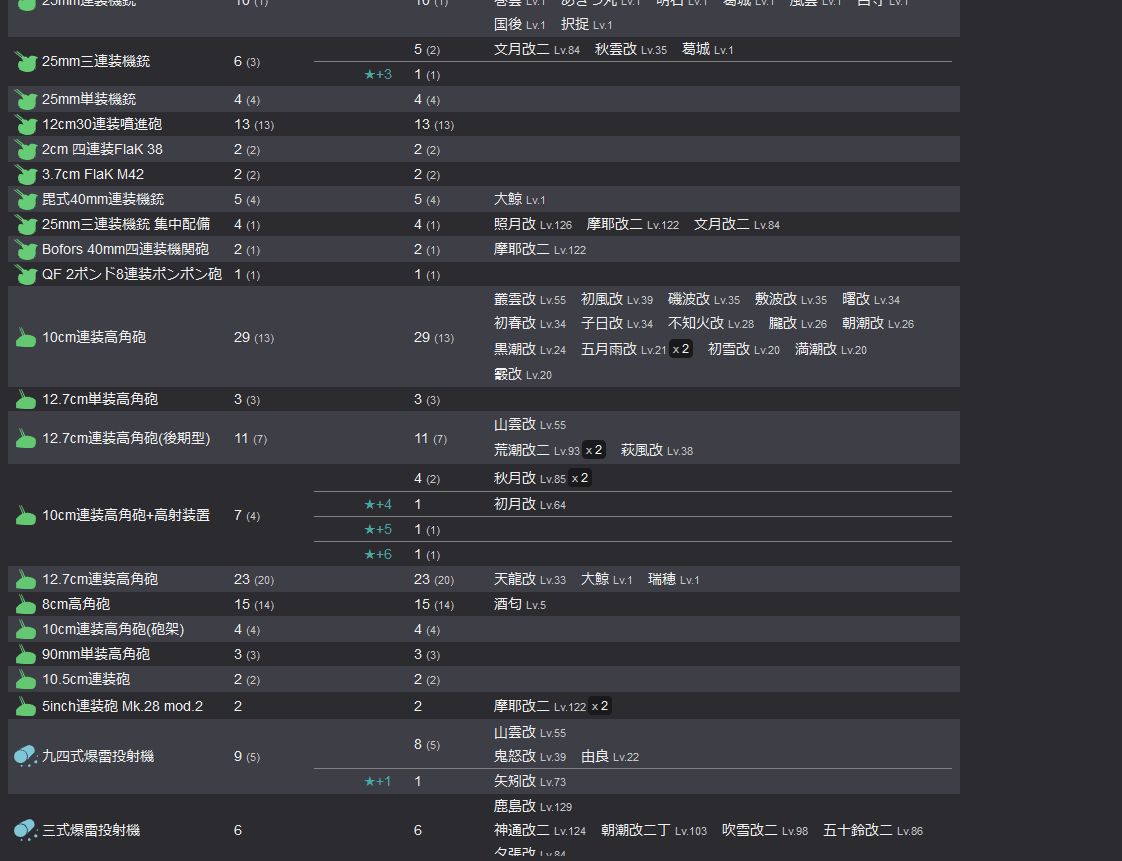The image size is (1122, 861).
Task: Click the 8cm高角砲 icon
Action: [x=26, y=604]
